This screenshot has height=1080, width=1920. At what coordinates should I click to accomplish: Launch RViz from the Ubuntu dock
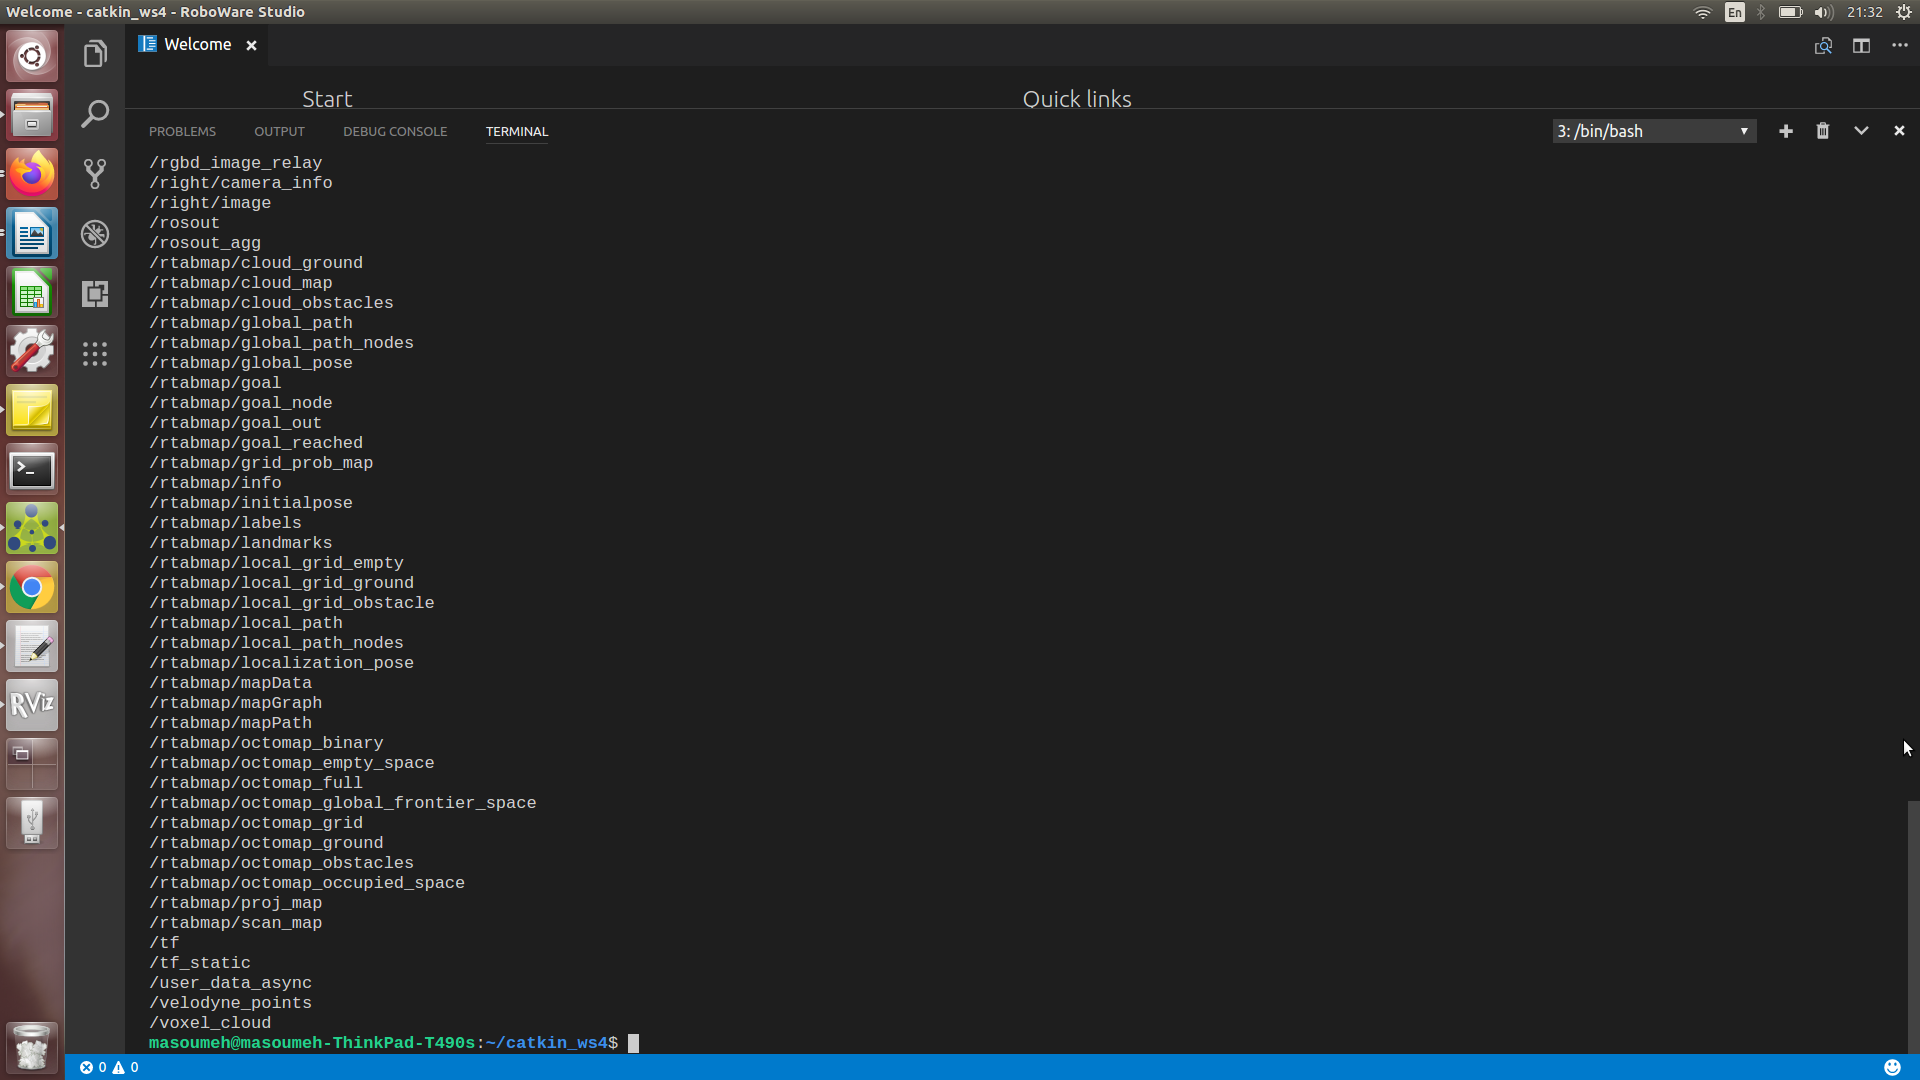pos(32,705)
